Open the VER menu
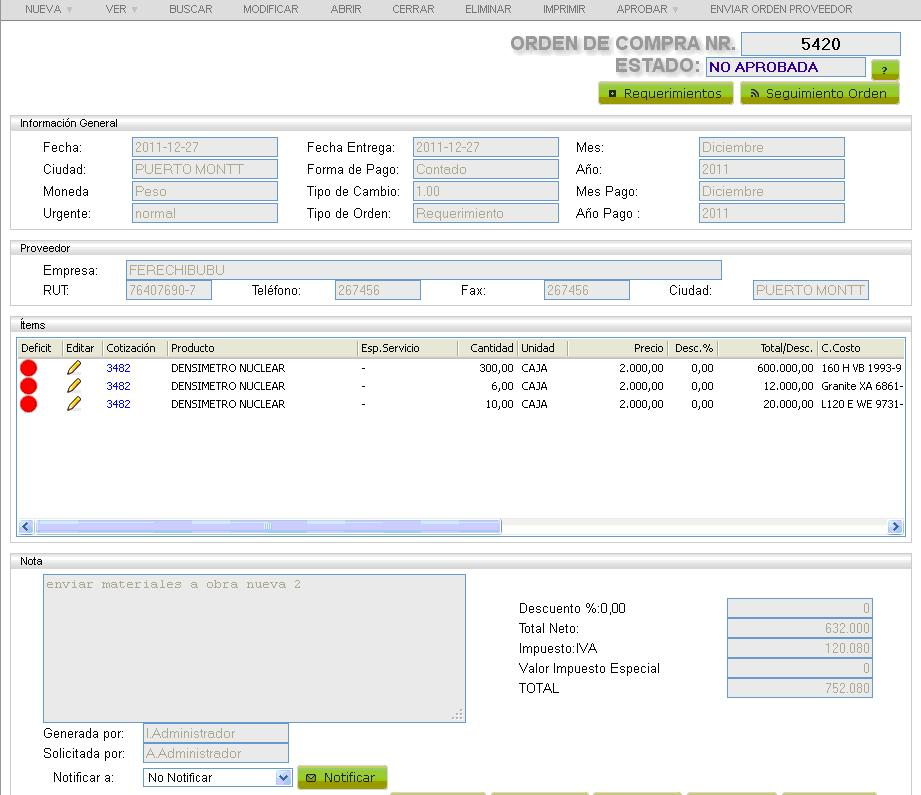921x795 pixels. point(121,9)
